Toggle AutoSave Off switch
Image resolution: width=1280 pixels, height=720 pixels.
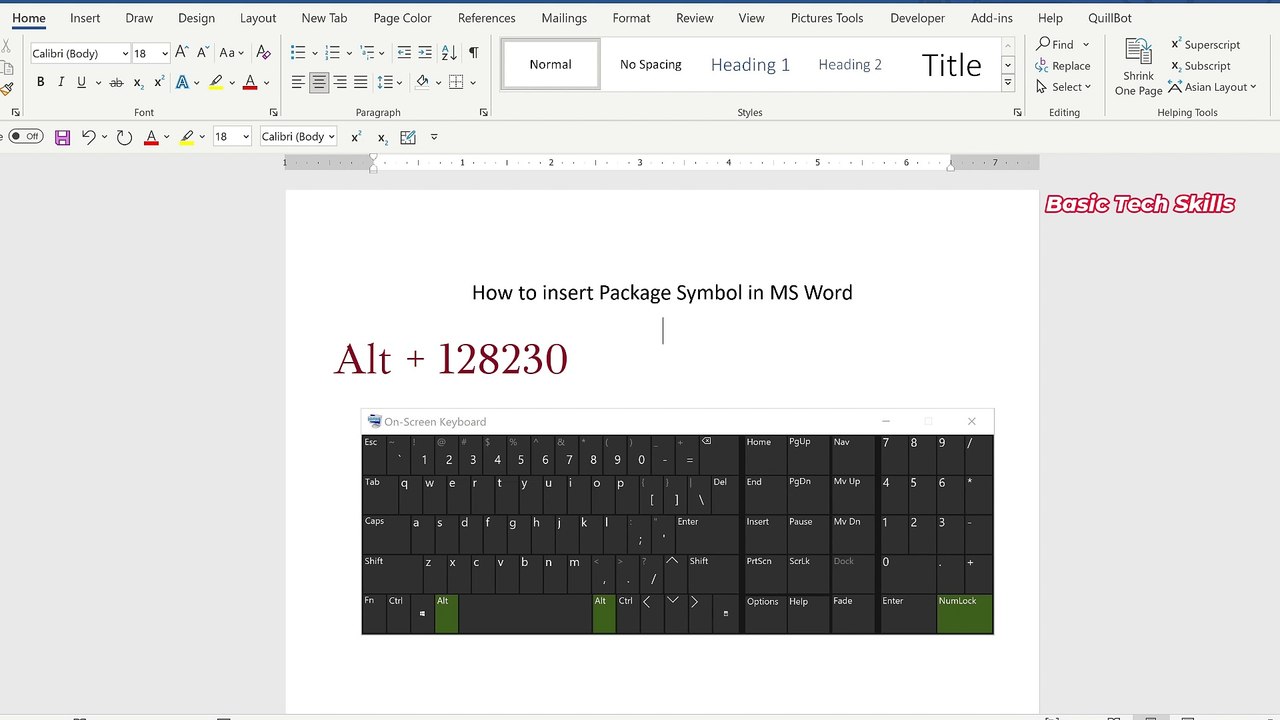pos(26,136)
